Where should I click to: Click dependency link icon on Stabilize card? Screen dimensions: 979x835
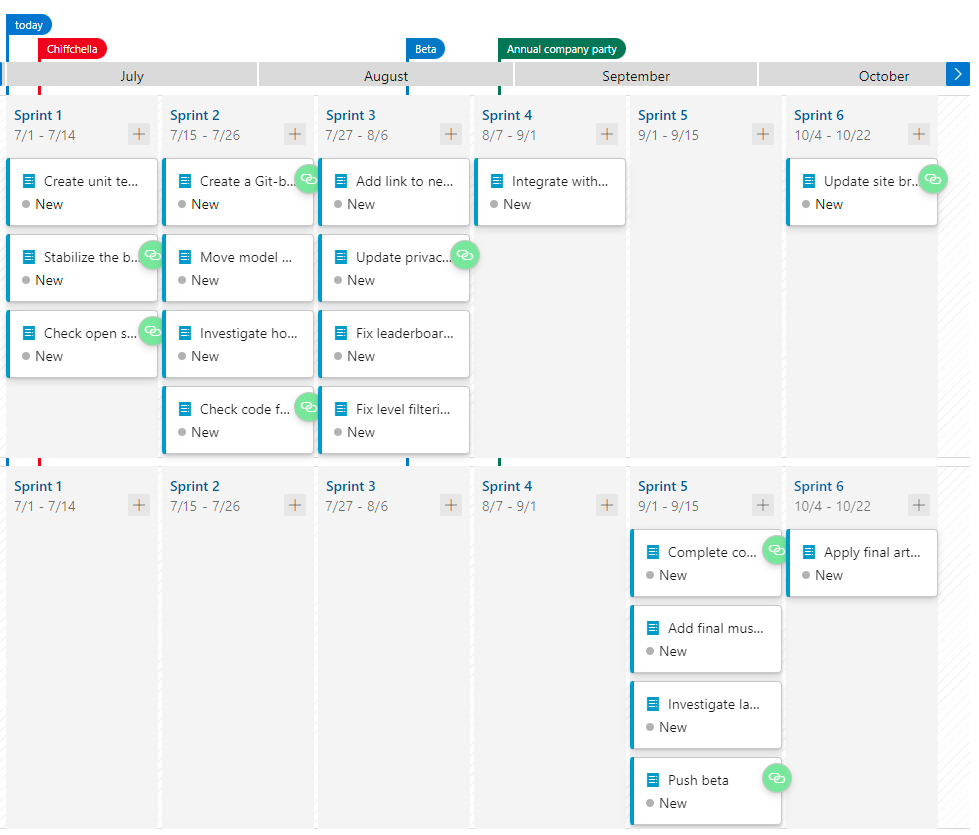click(x=152, y=255)
